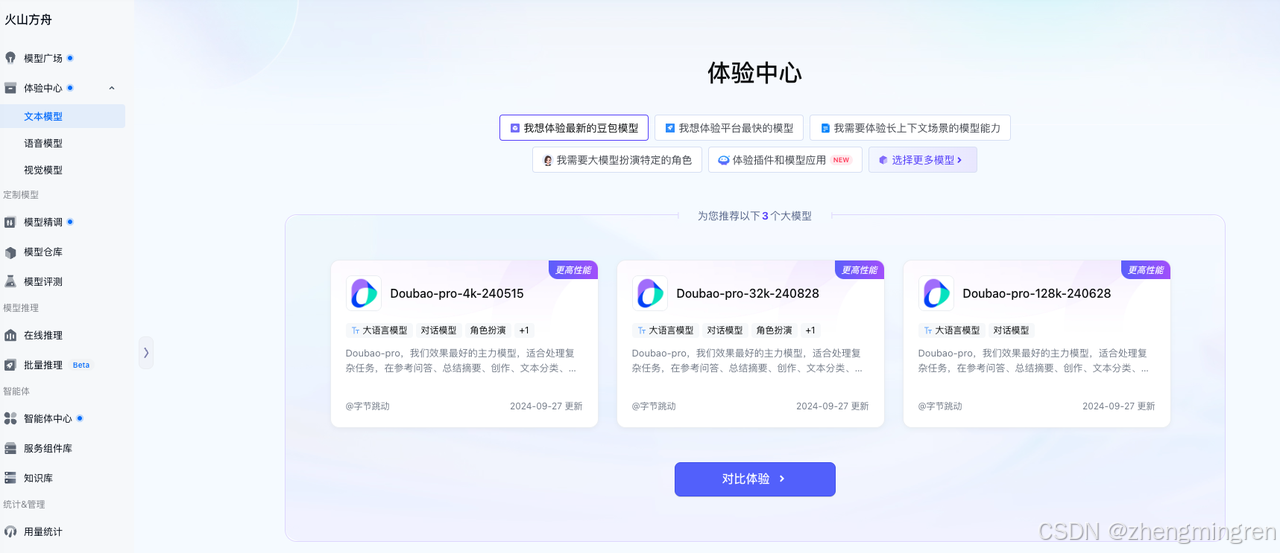Select 我想体验平台最快的模型 option
Viewport: 1280px width, 553px height.
[x=729, y=128]
